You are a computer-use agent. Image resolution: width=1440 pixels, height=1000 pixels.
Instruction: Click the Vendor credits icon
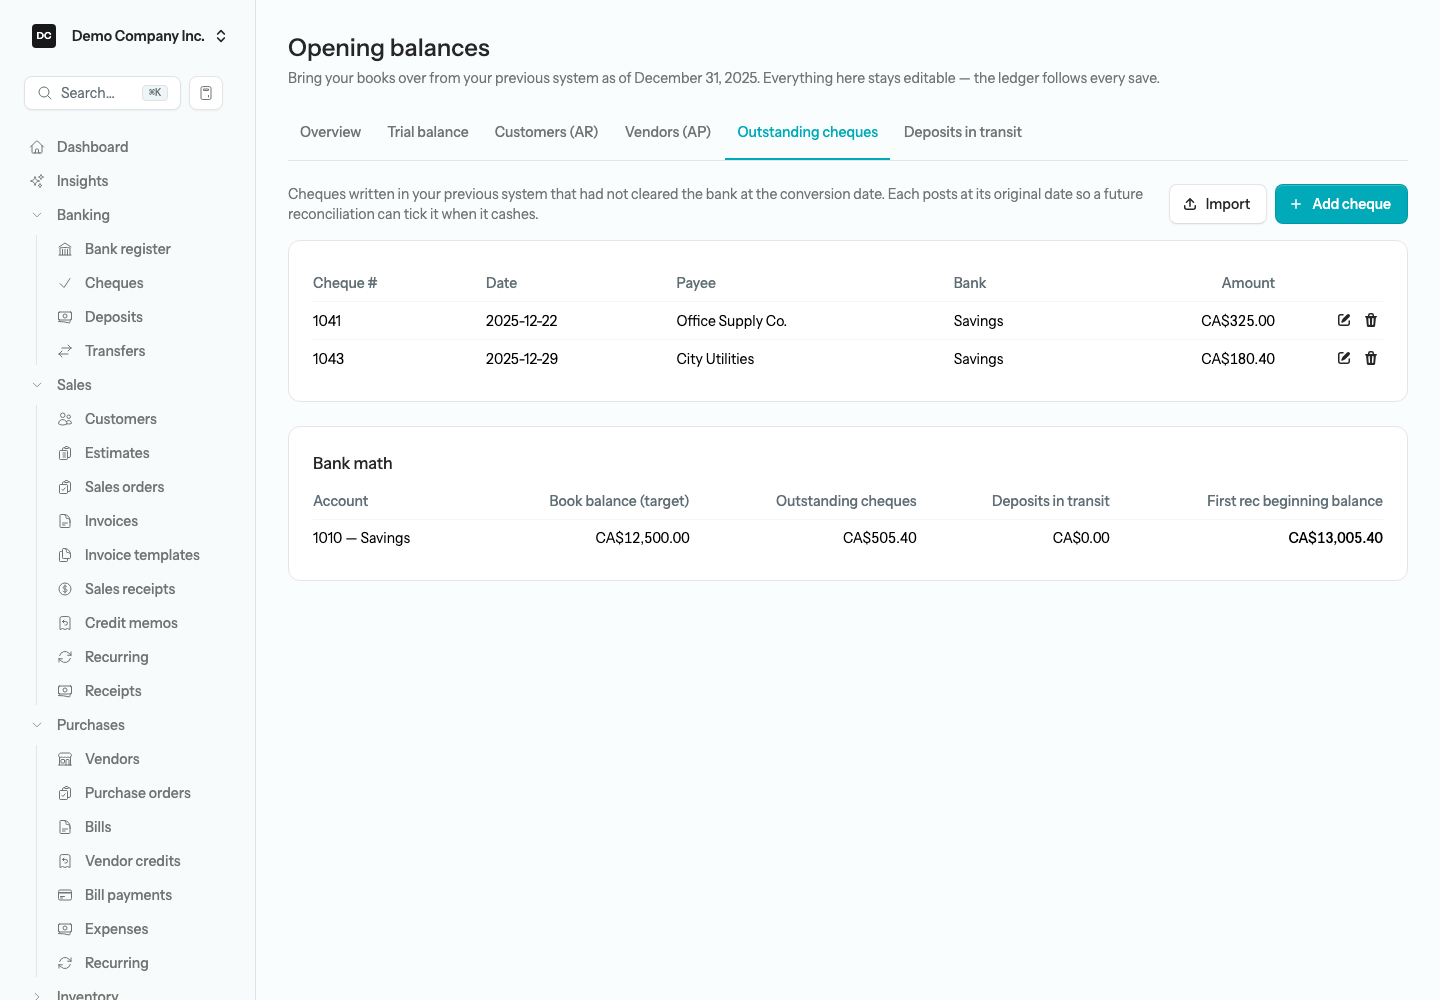pos(65,861)
